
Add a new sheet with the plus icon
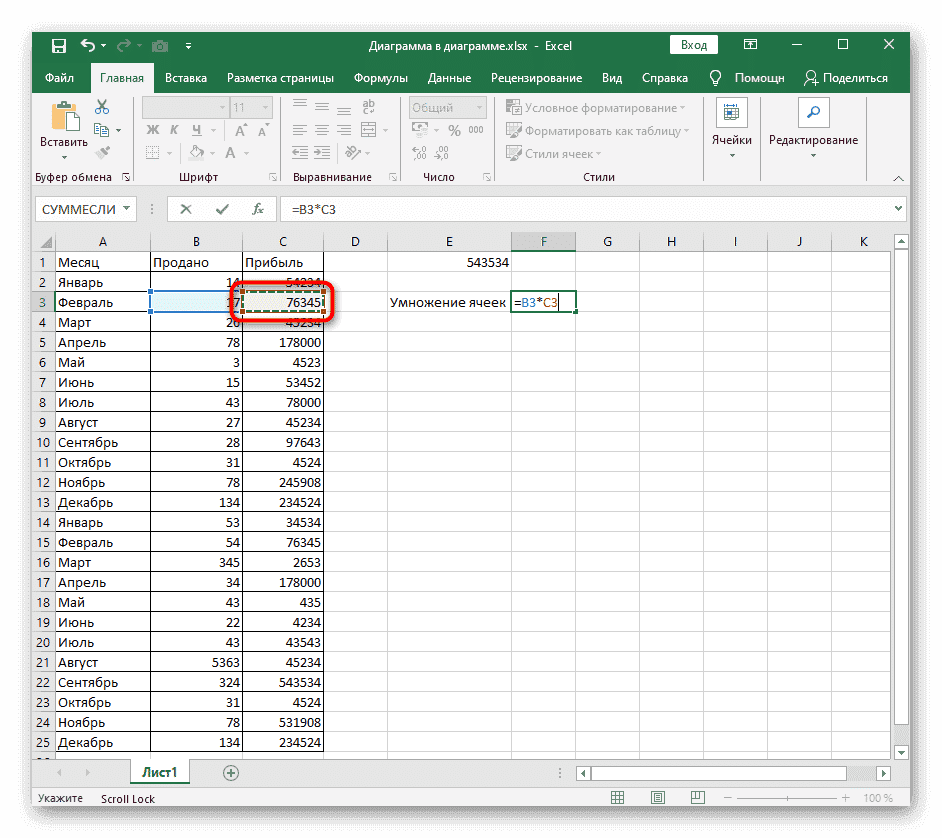[x=231, y=773]
